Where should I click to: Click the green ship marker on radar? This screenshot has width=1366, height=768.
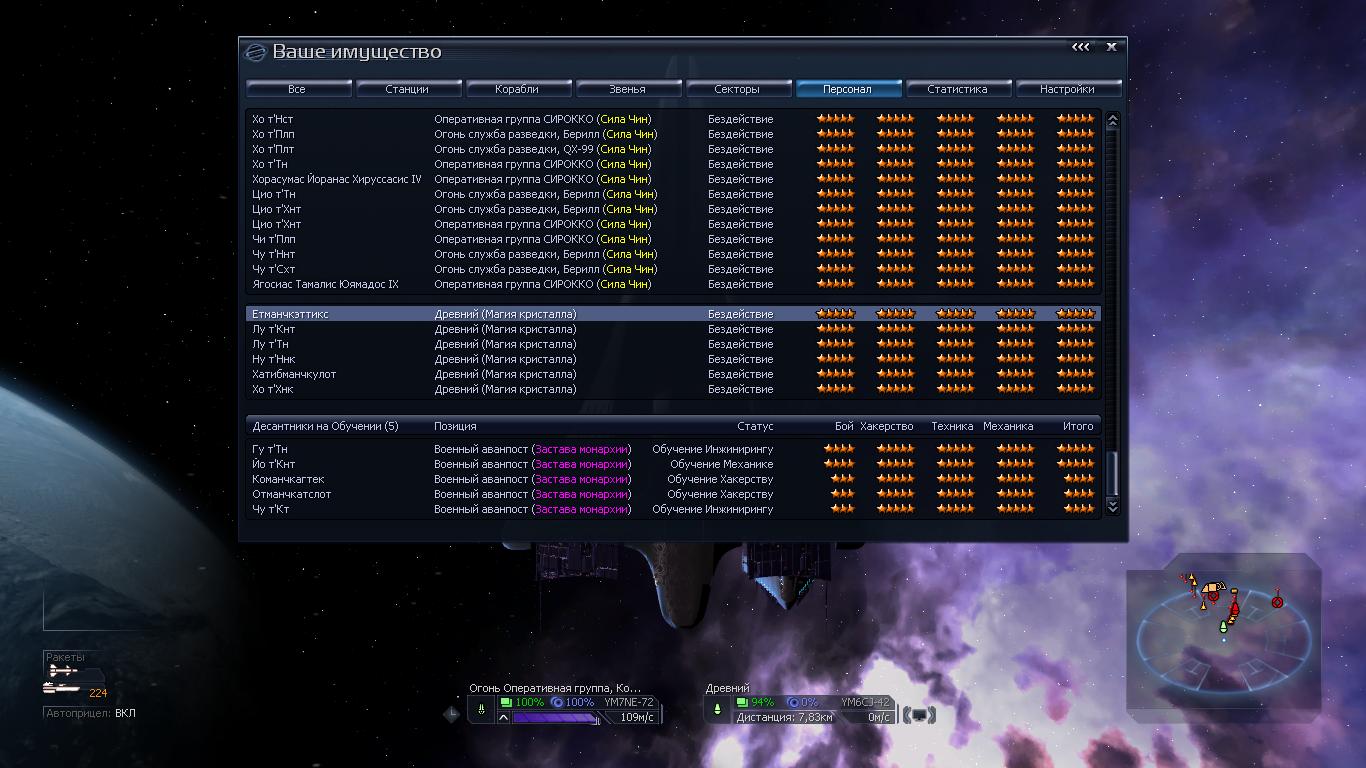(x=1222, y=627)
